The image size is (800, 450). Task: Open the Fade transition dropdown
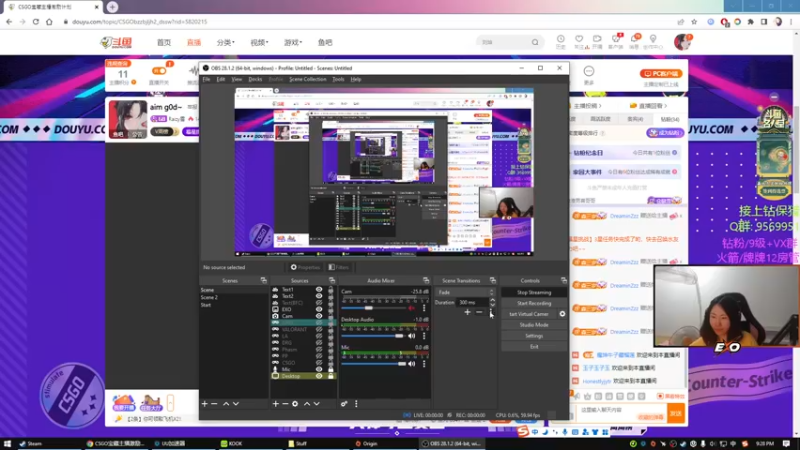pyautogui.click(x=465, y=292)
